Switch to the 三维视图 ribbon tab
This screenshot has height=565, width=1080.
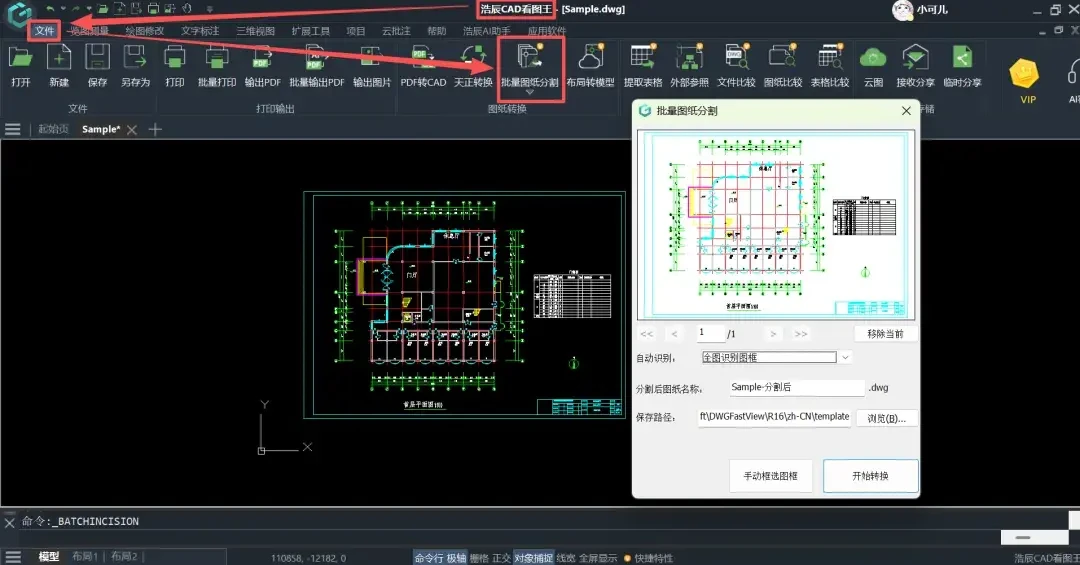point(256,31)
